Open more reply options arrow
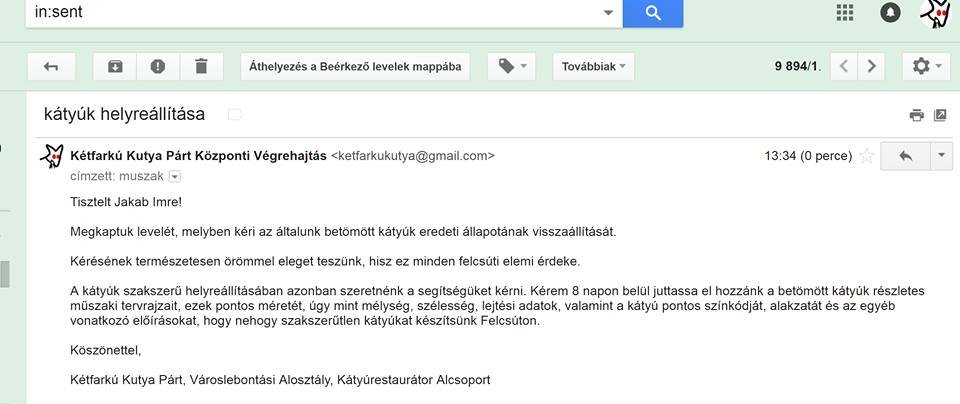This screenshot has width=960, height=404. tap(942, 156)
